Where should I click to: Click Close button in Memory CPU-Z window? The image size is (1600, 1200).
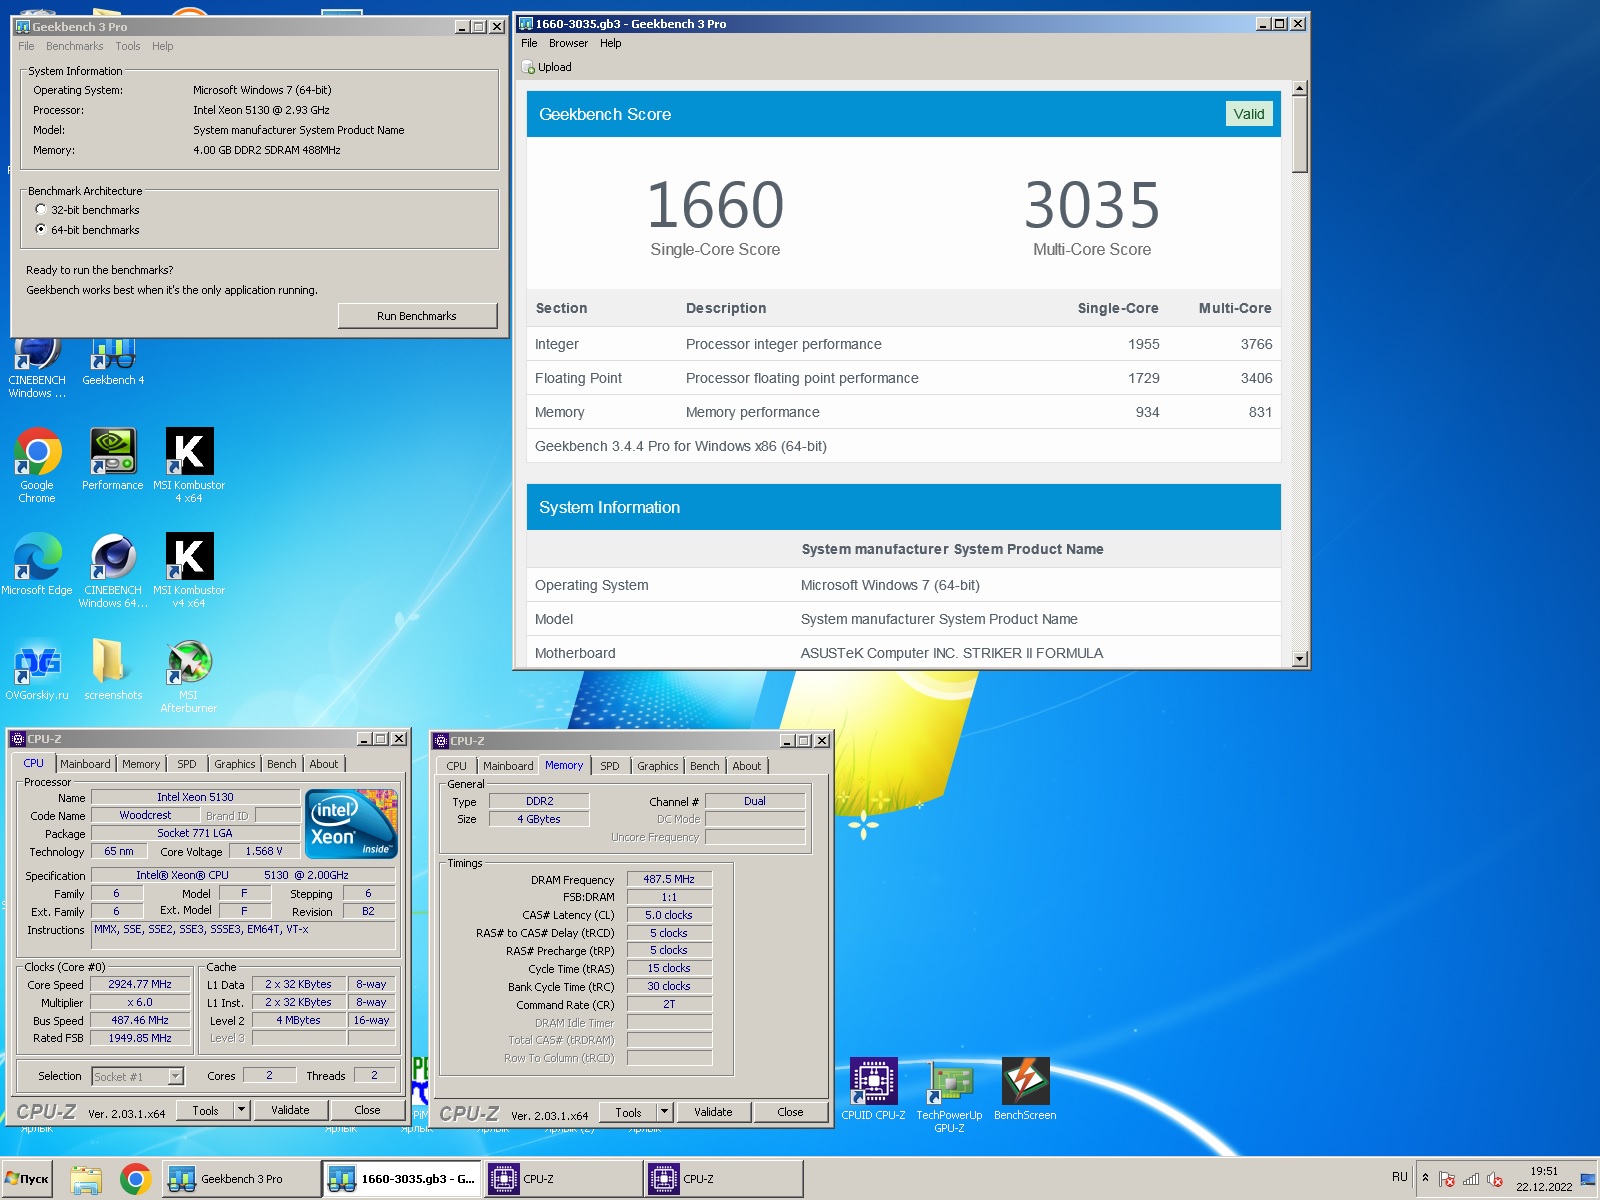[x=790, y=1112]
